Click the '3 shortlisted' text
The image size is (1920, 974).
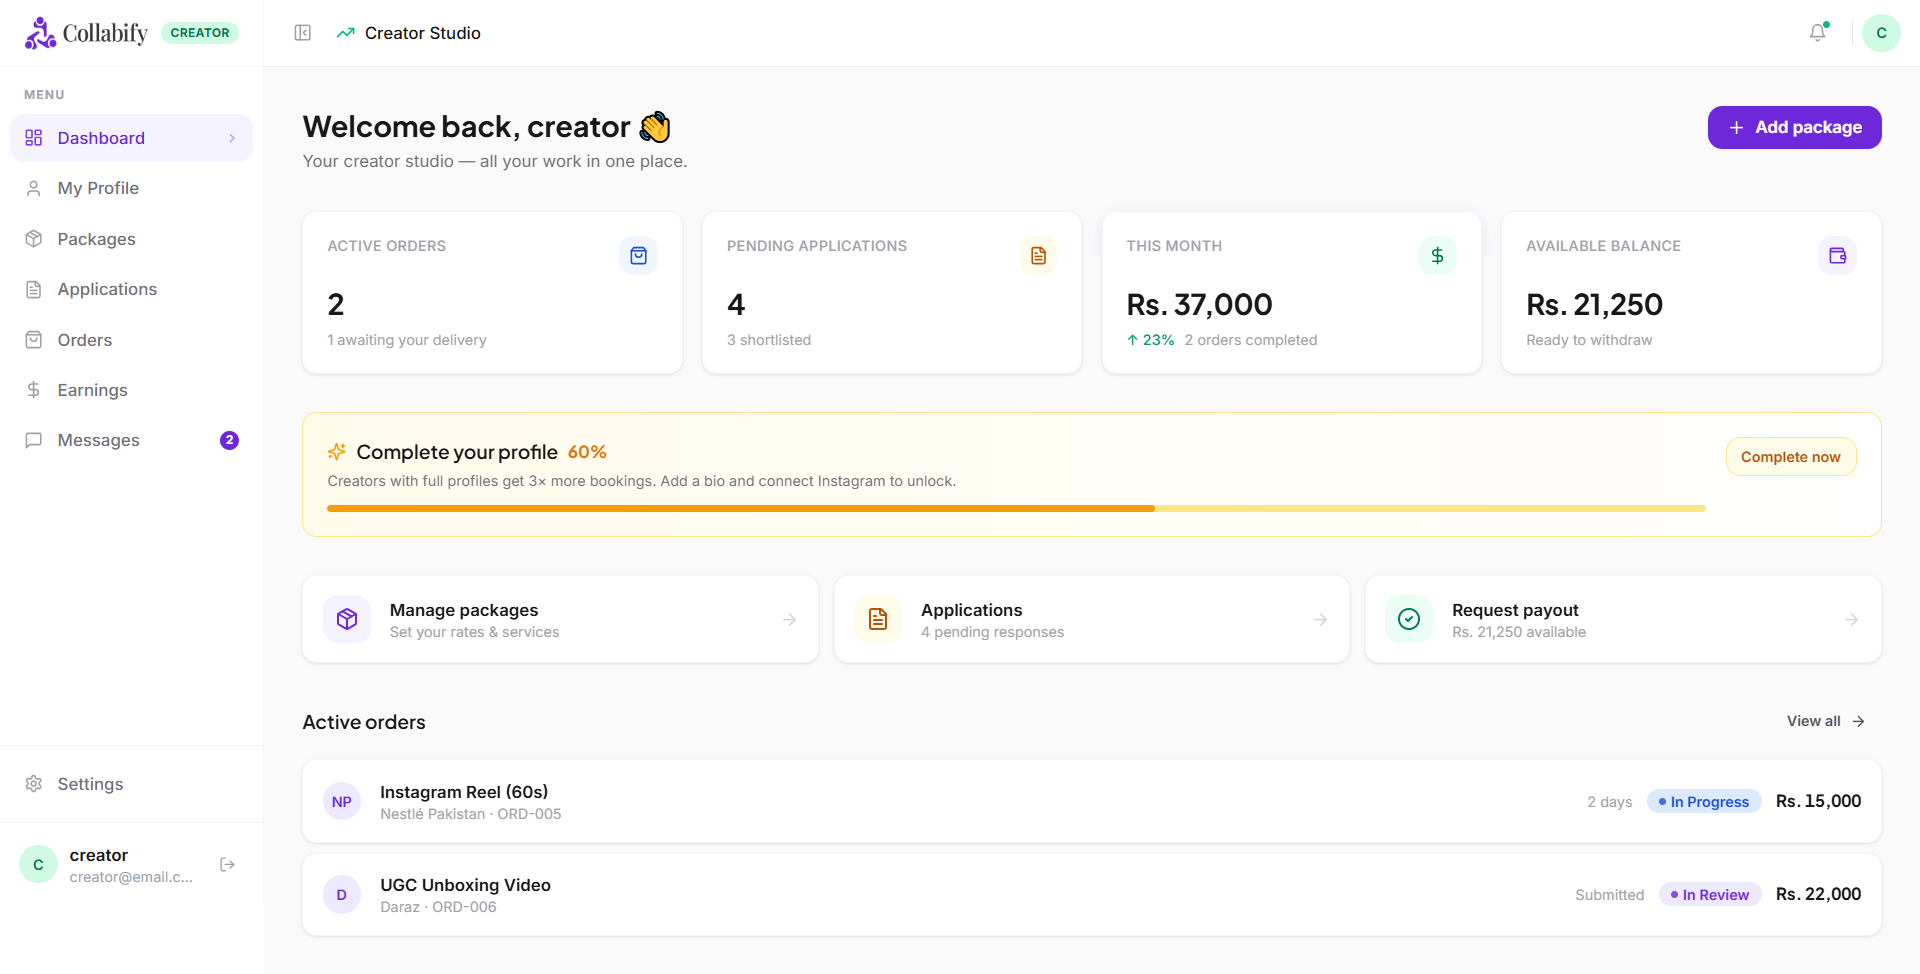click(x=769, y=340)
